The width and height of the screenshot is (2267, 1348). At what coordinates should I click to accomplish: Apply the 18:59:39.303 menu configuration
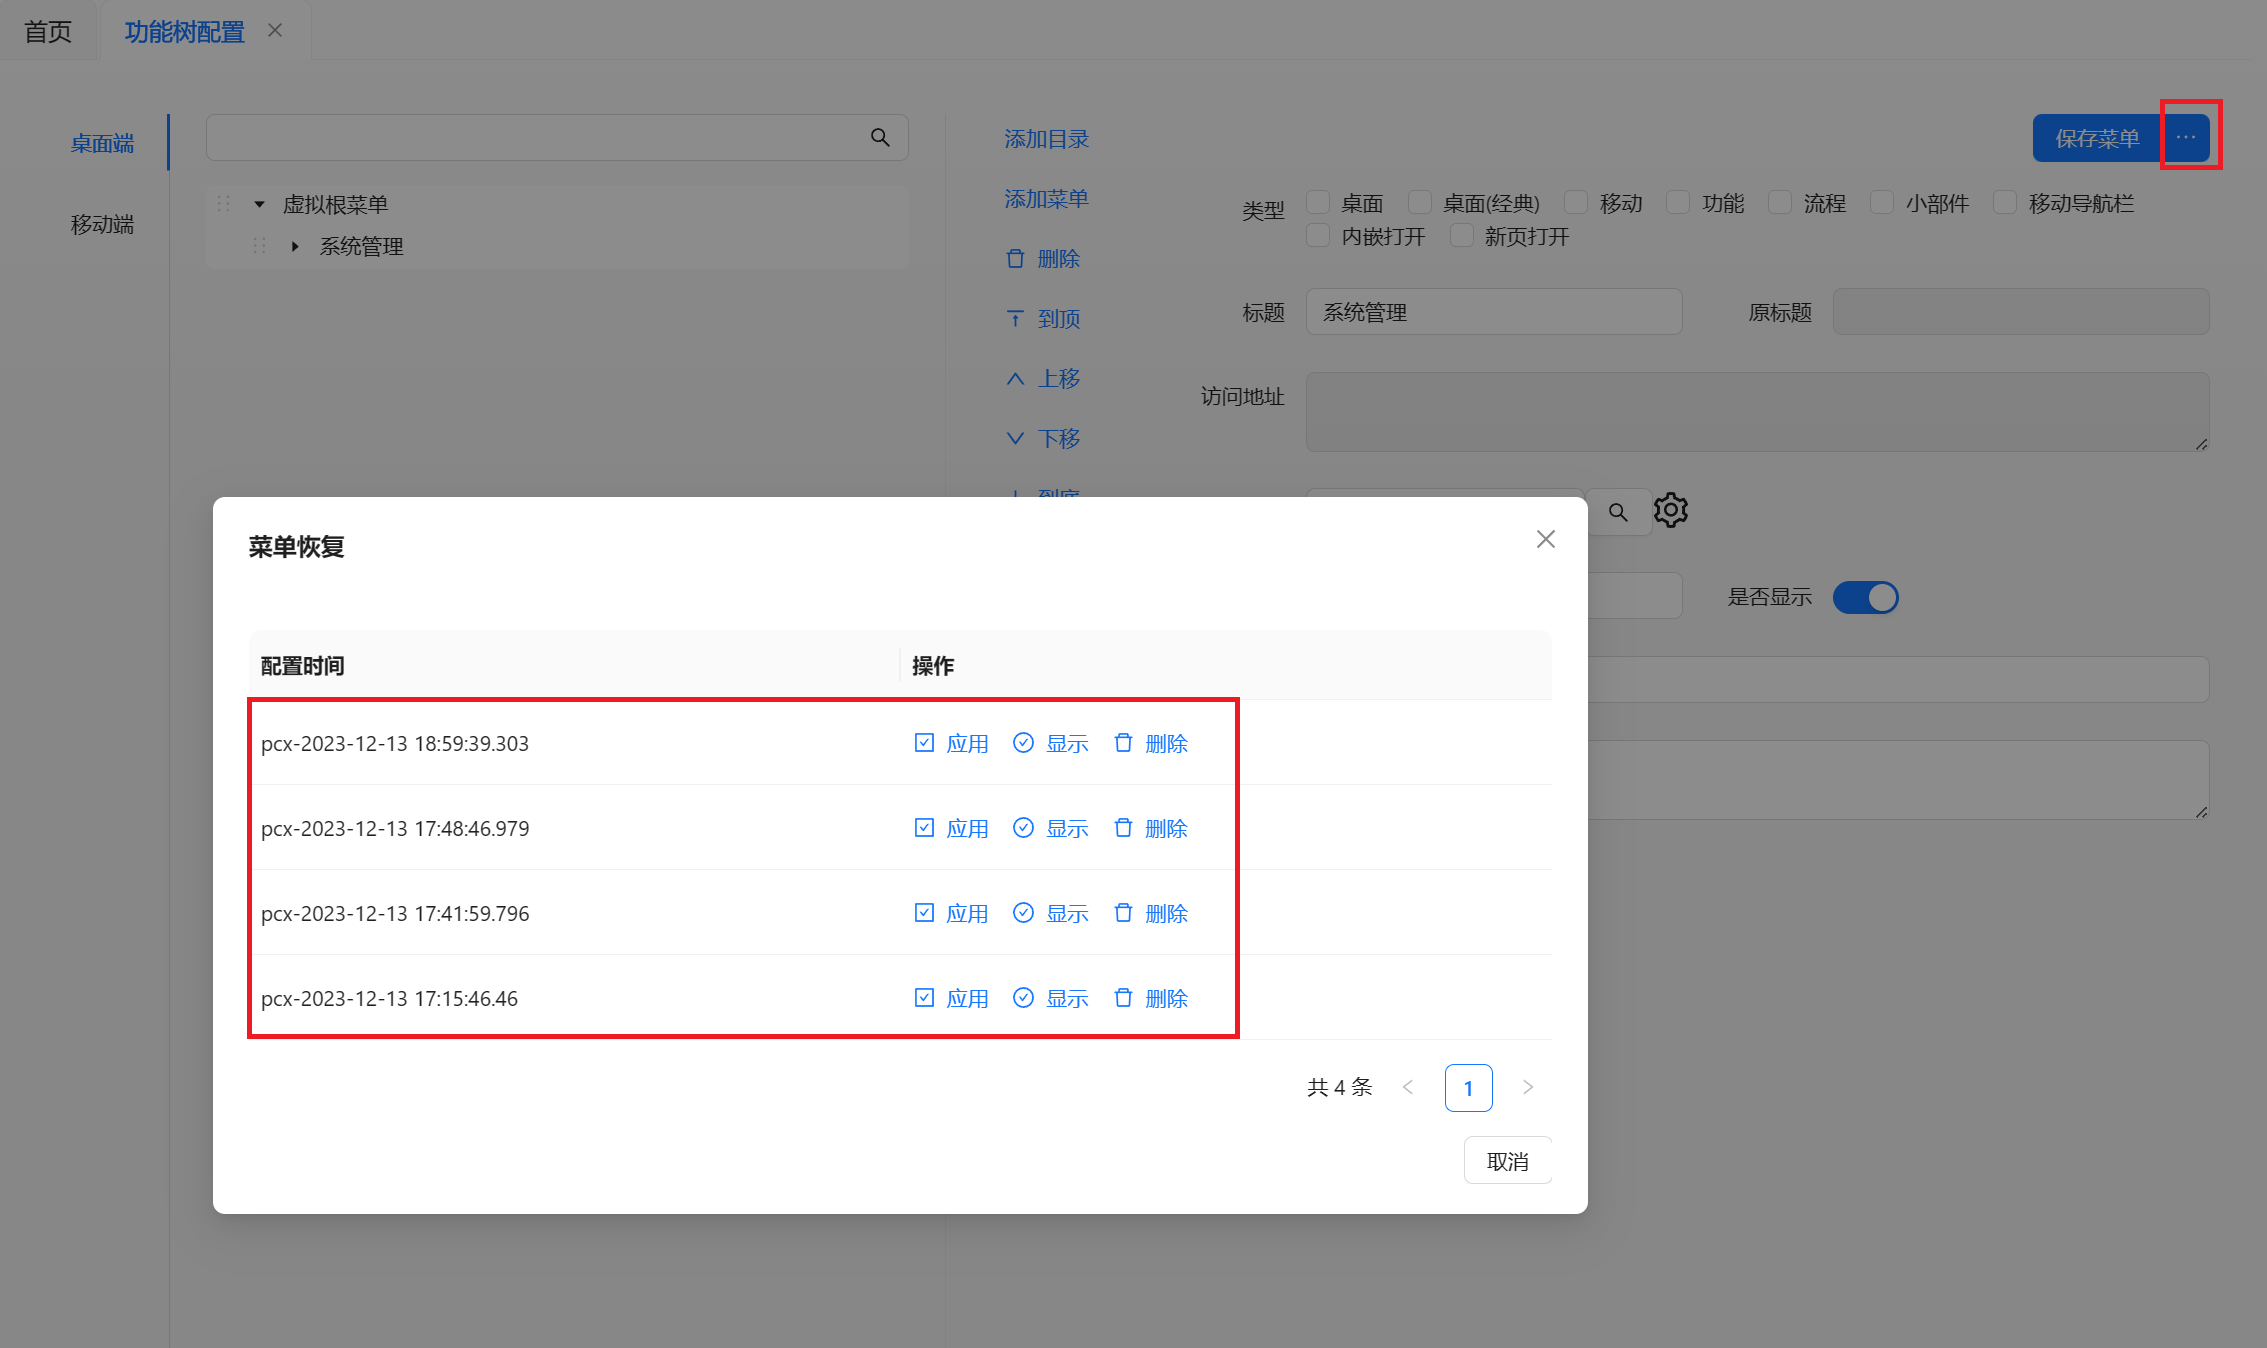point(951,743)
